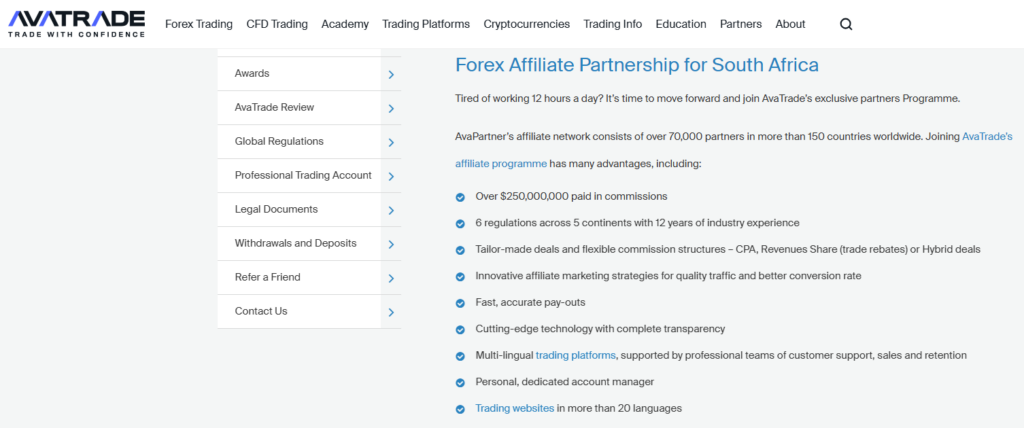Click the 'Innovative affiliate marketing strategies' text
1024x428 pixels.
tap(668, 276)
